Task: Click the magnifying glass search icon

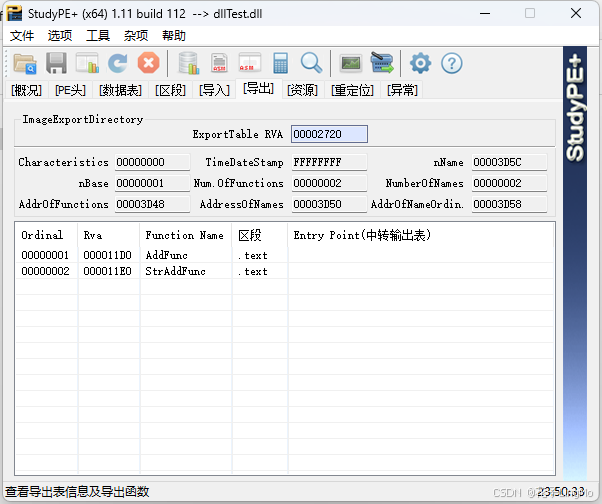Action: (x=311, y=63)
